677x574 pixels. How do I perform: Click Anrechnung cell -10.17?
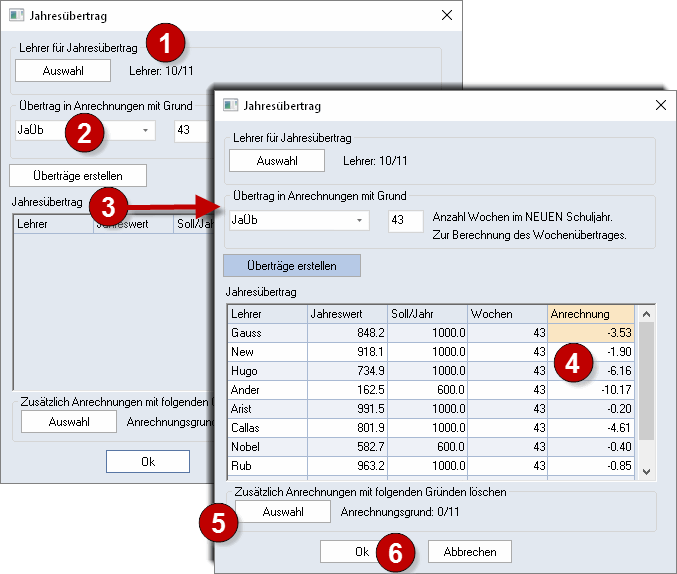coord(591,390)
